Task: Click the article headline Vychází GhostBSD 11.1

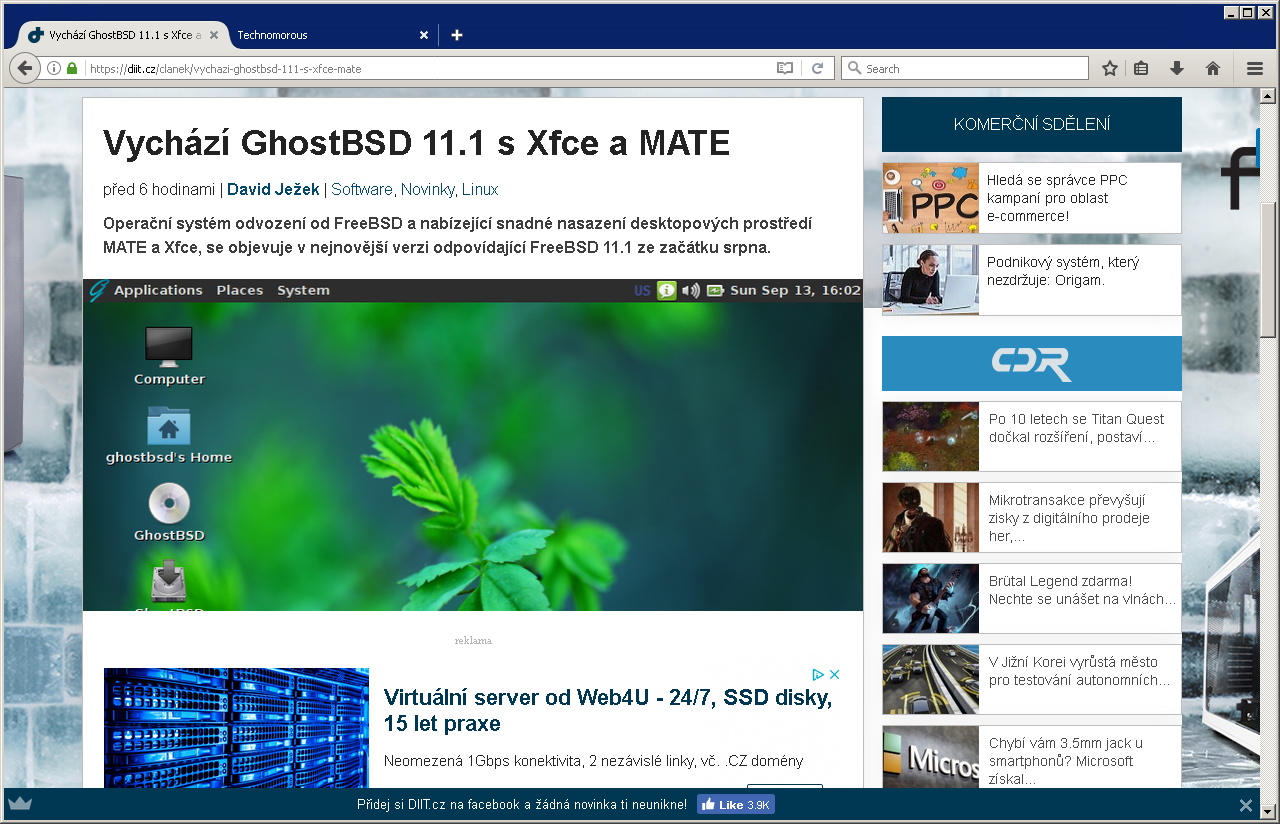Action: [x=416, y=144]
